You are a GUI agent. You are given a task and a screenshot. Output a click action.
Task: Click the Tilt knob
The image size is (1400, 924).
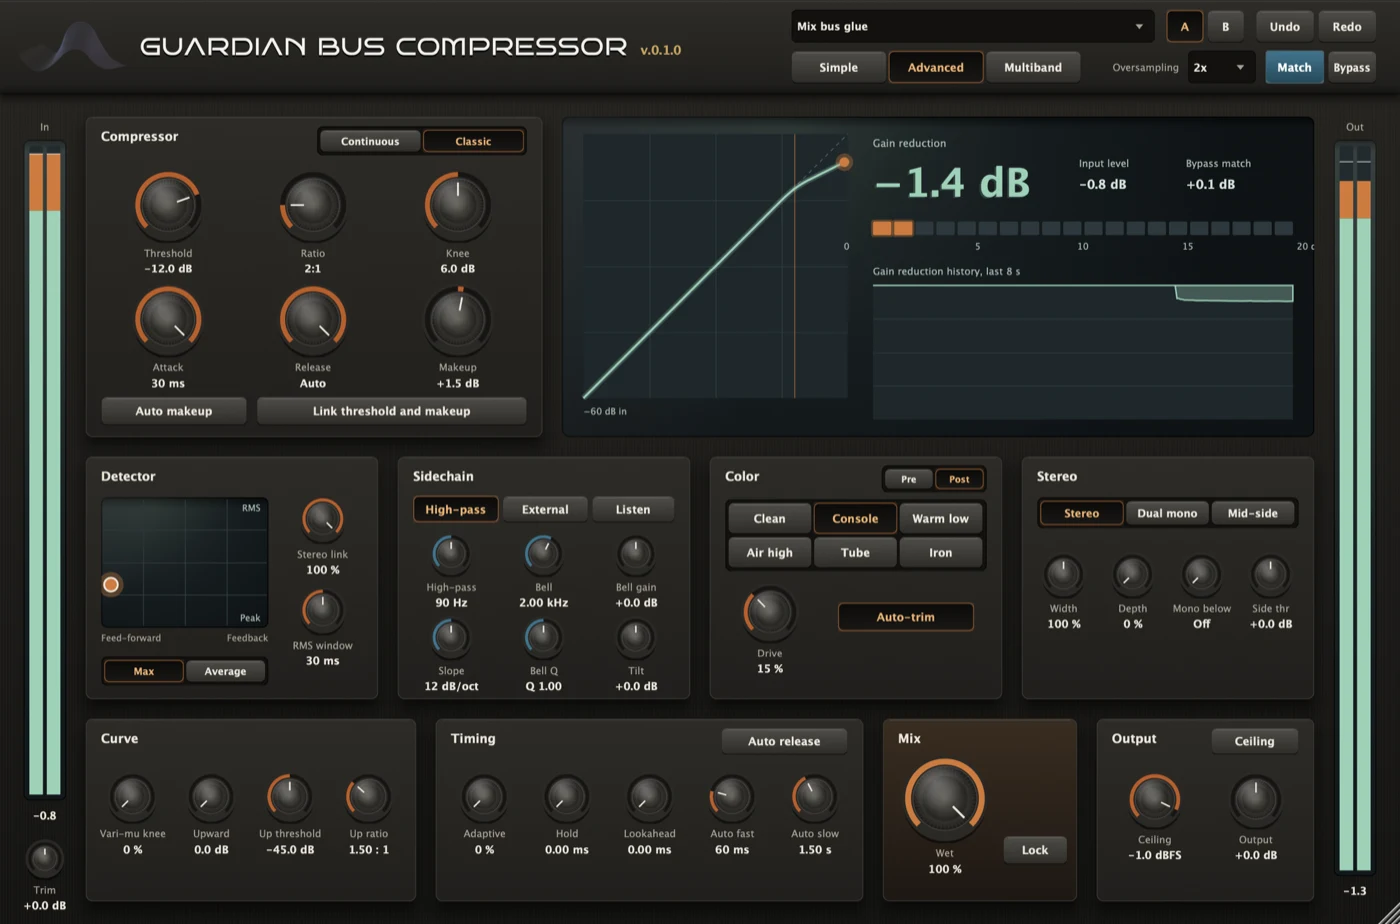point(635,638)
